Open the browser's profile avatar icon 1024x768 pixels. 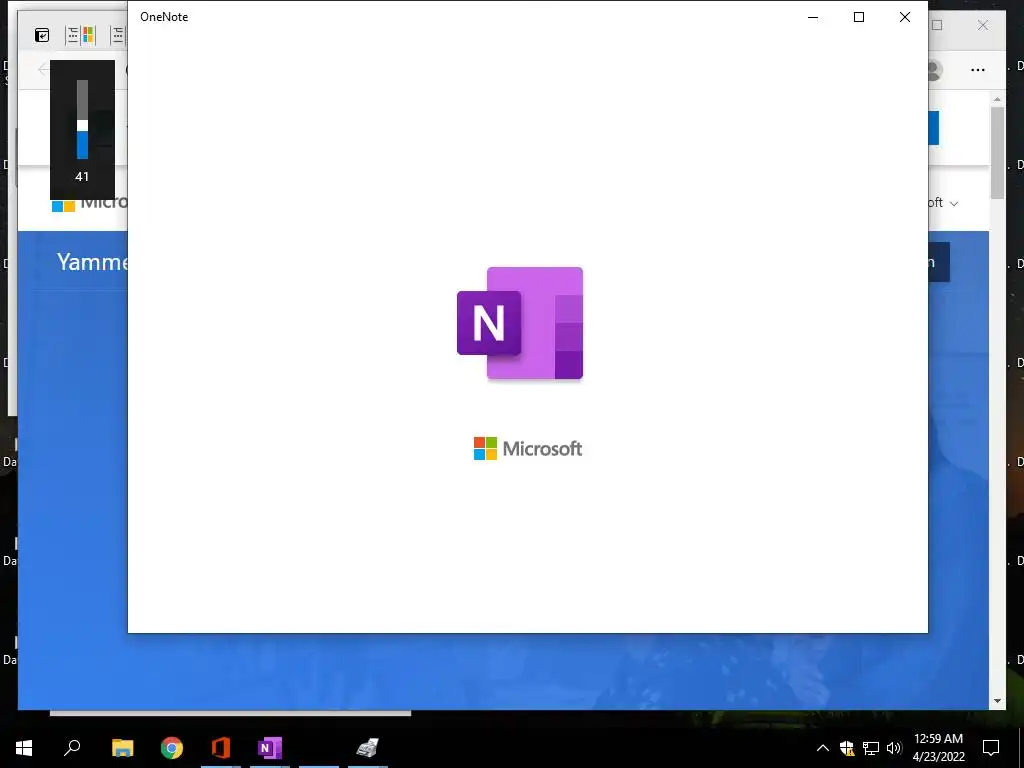point(934,70)
